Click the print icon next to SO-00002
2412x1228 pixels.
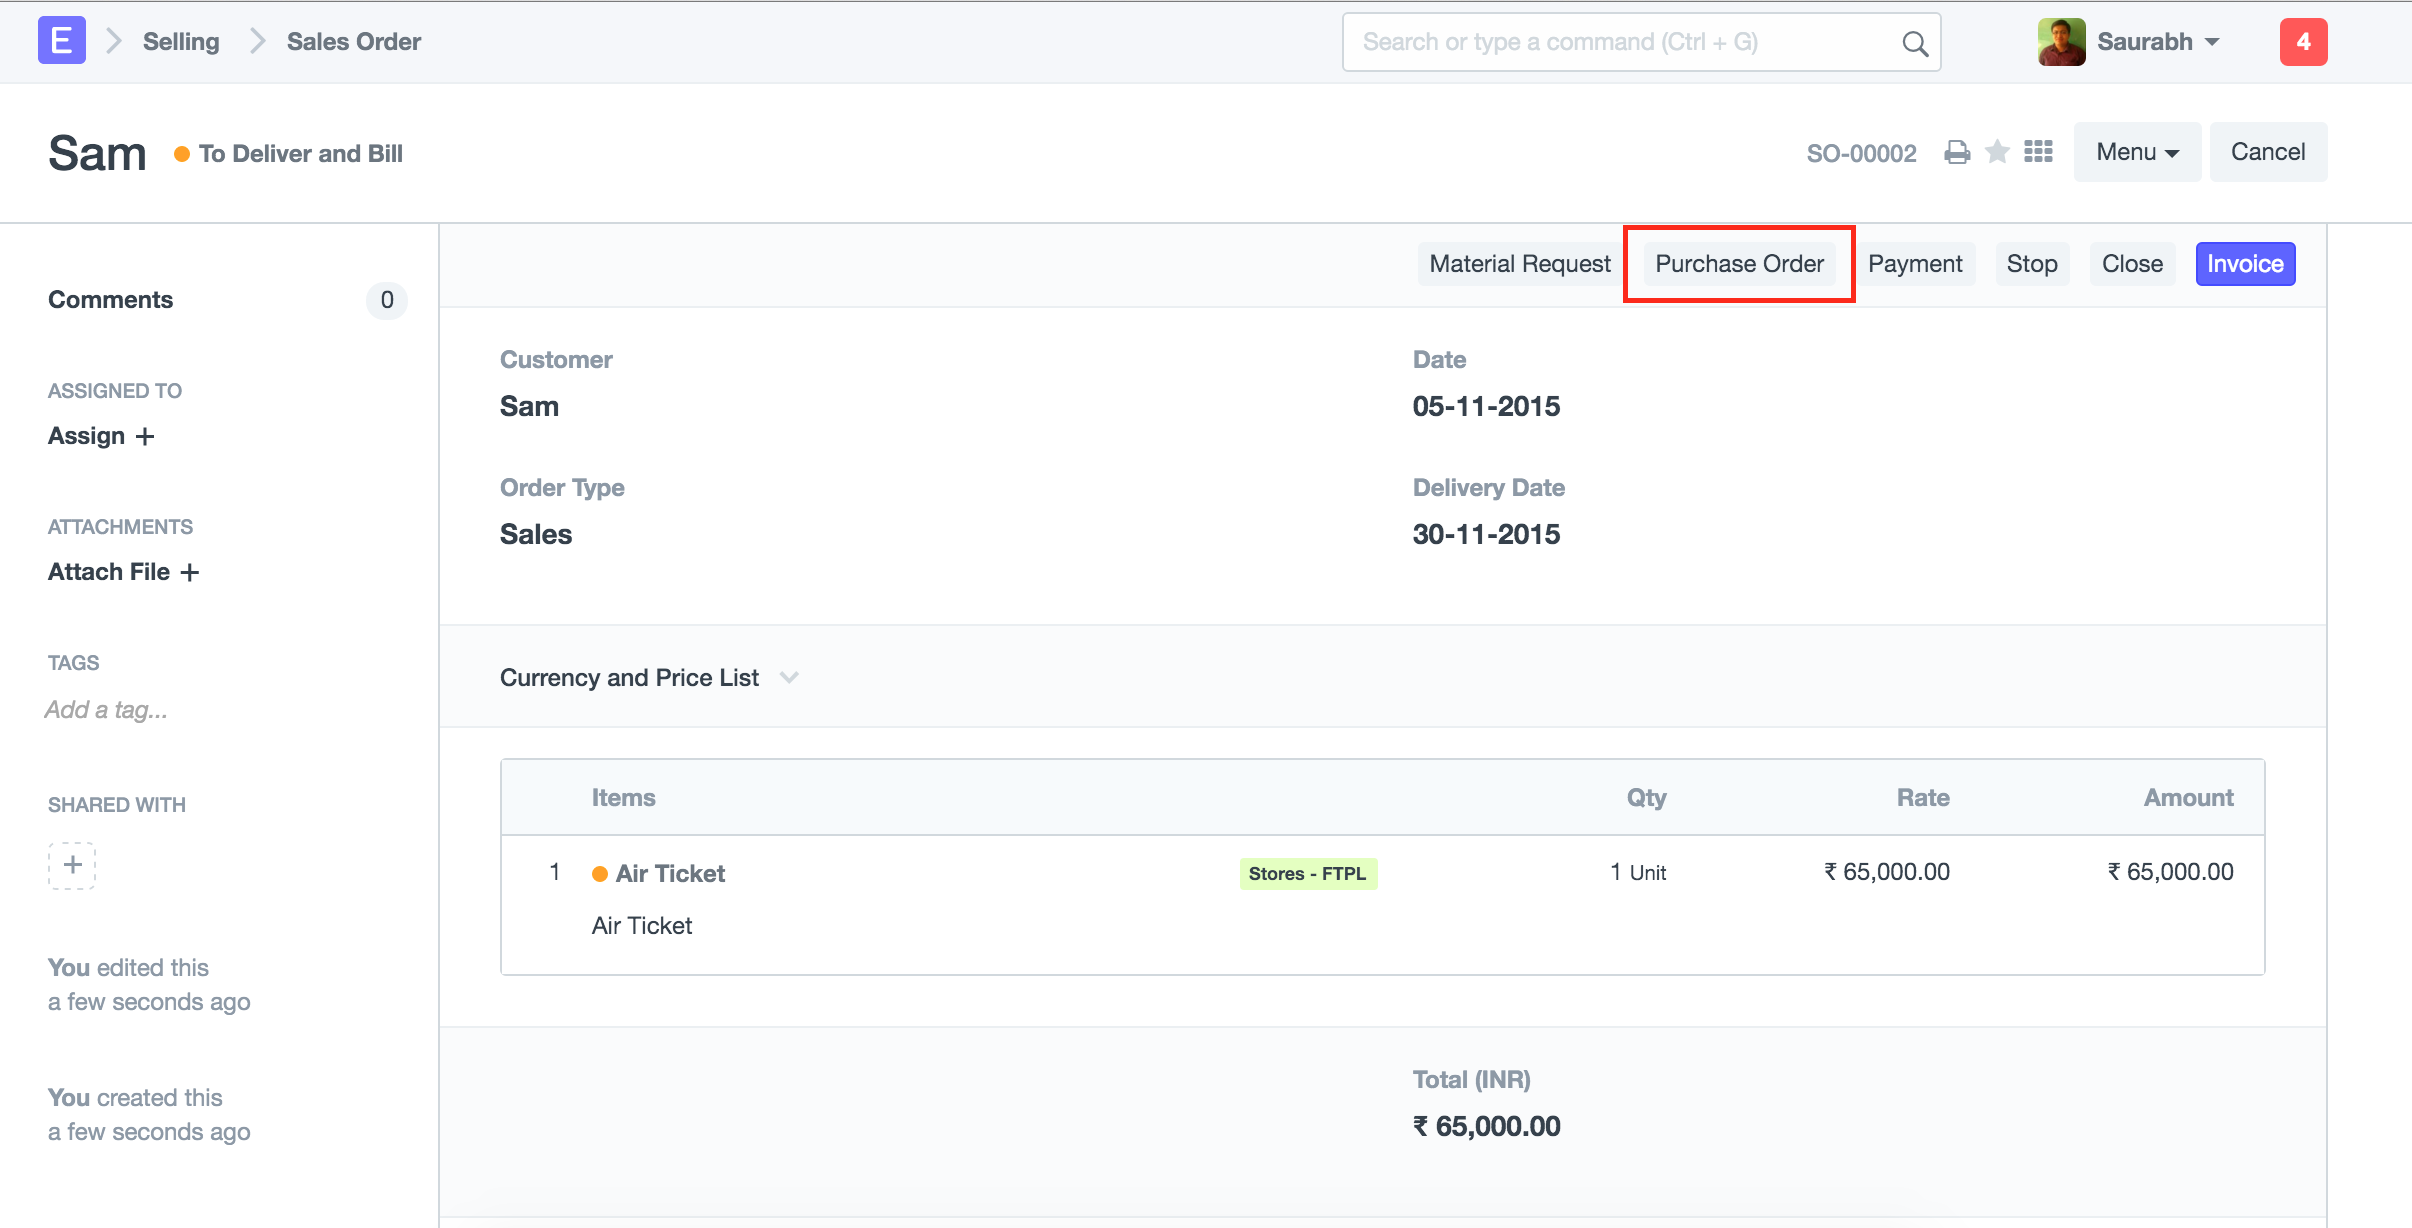pyautogui.click(x=1957, y=152)
